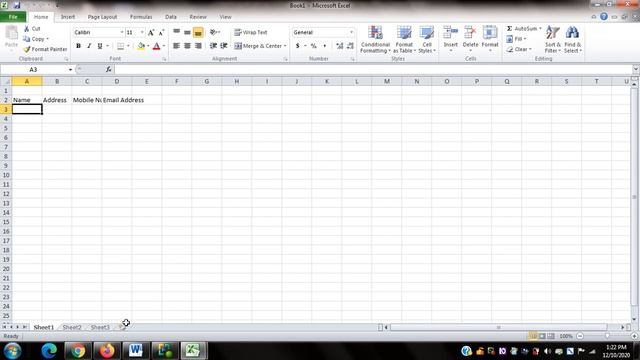Toggle bottom align highlighted button

pos(198,32)
